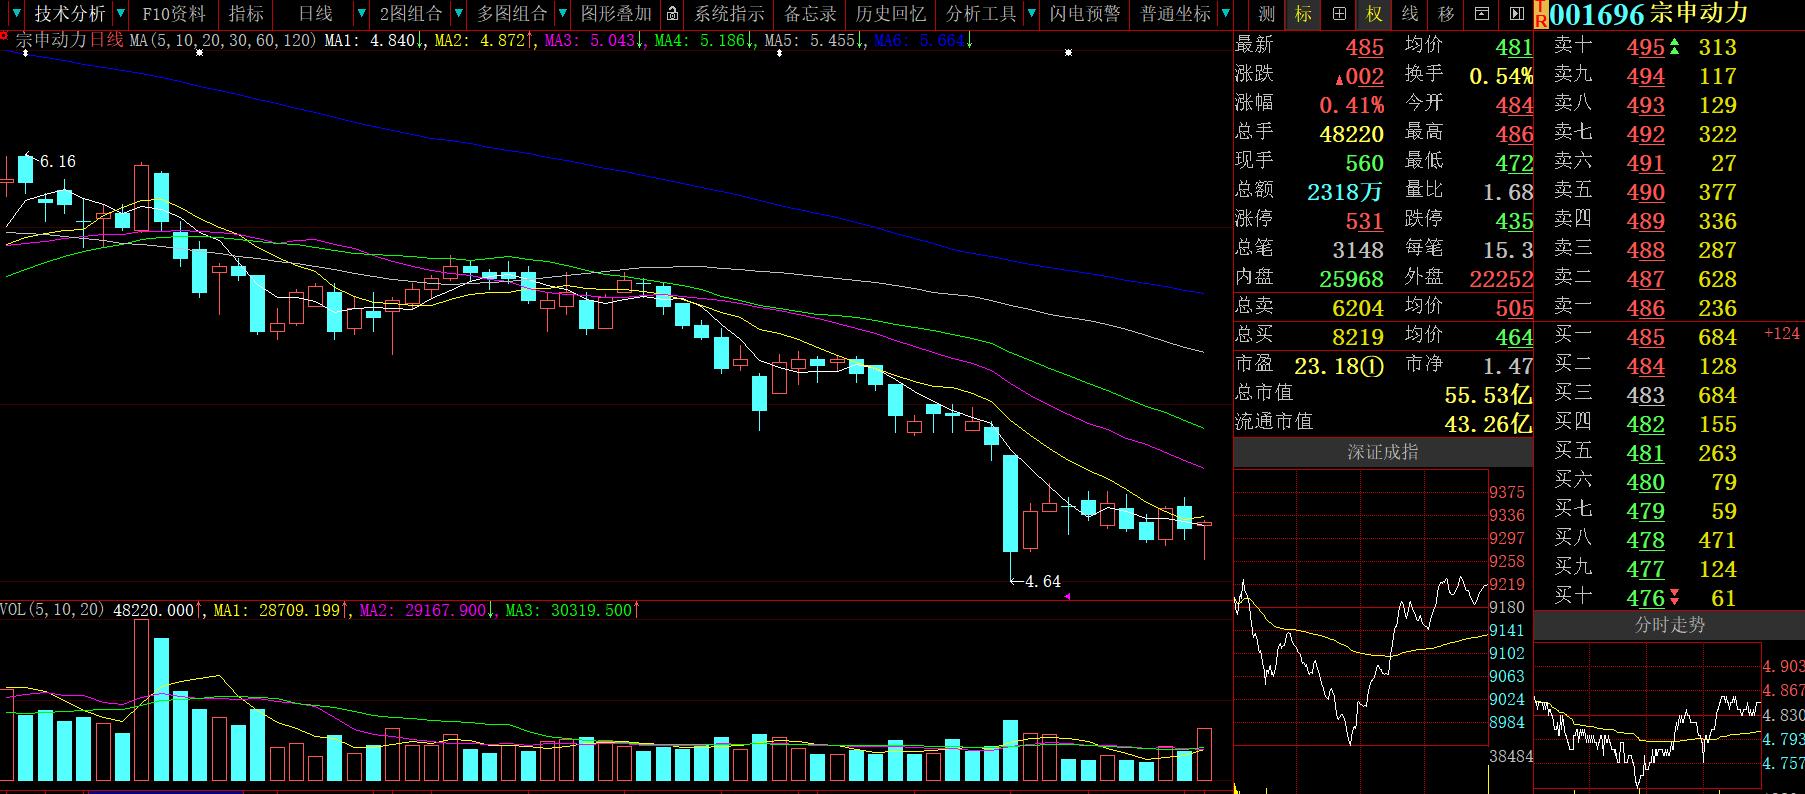Screen dimensions: 1805x794
Task: Click the 多图组合 button
Action: pos(512,14)
